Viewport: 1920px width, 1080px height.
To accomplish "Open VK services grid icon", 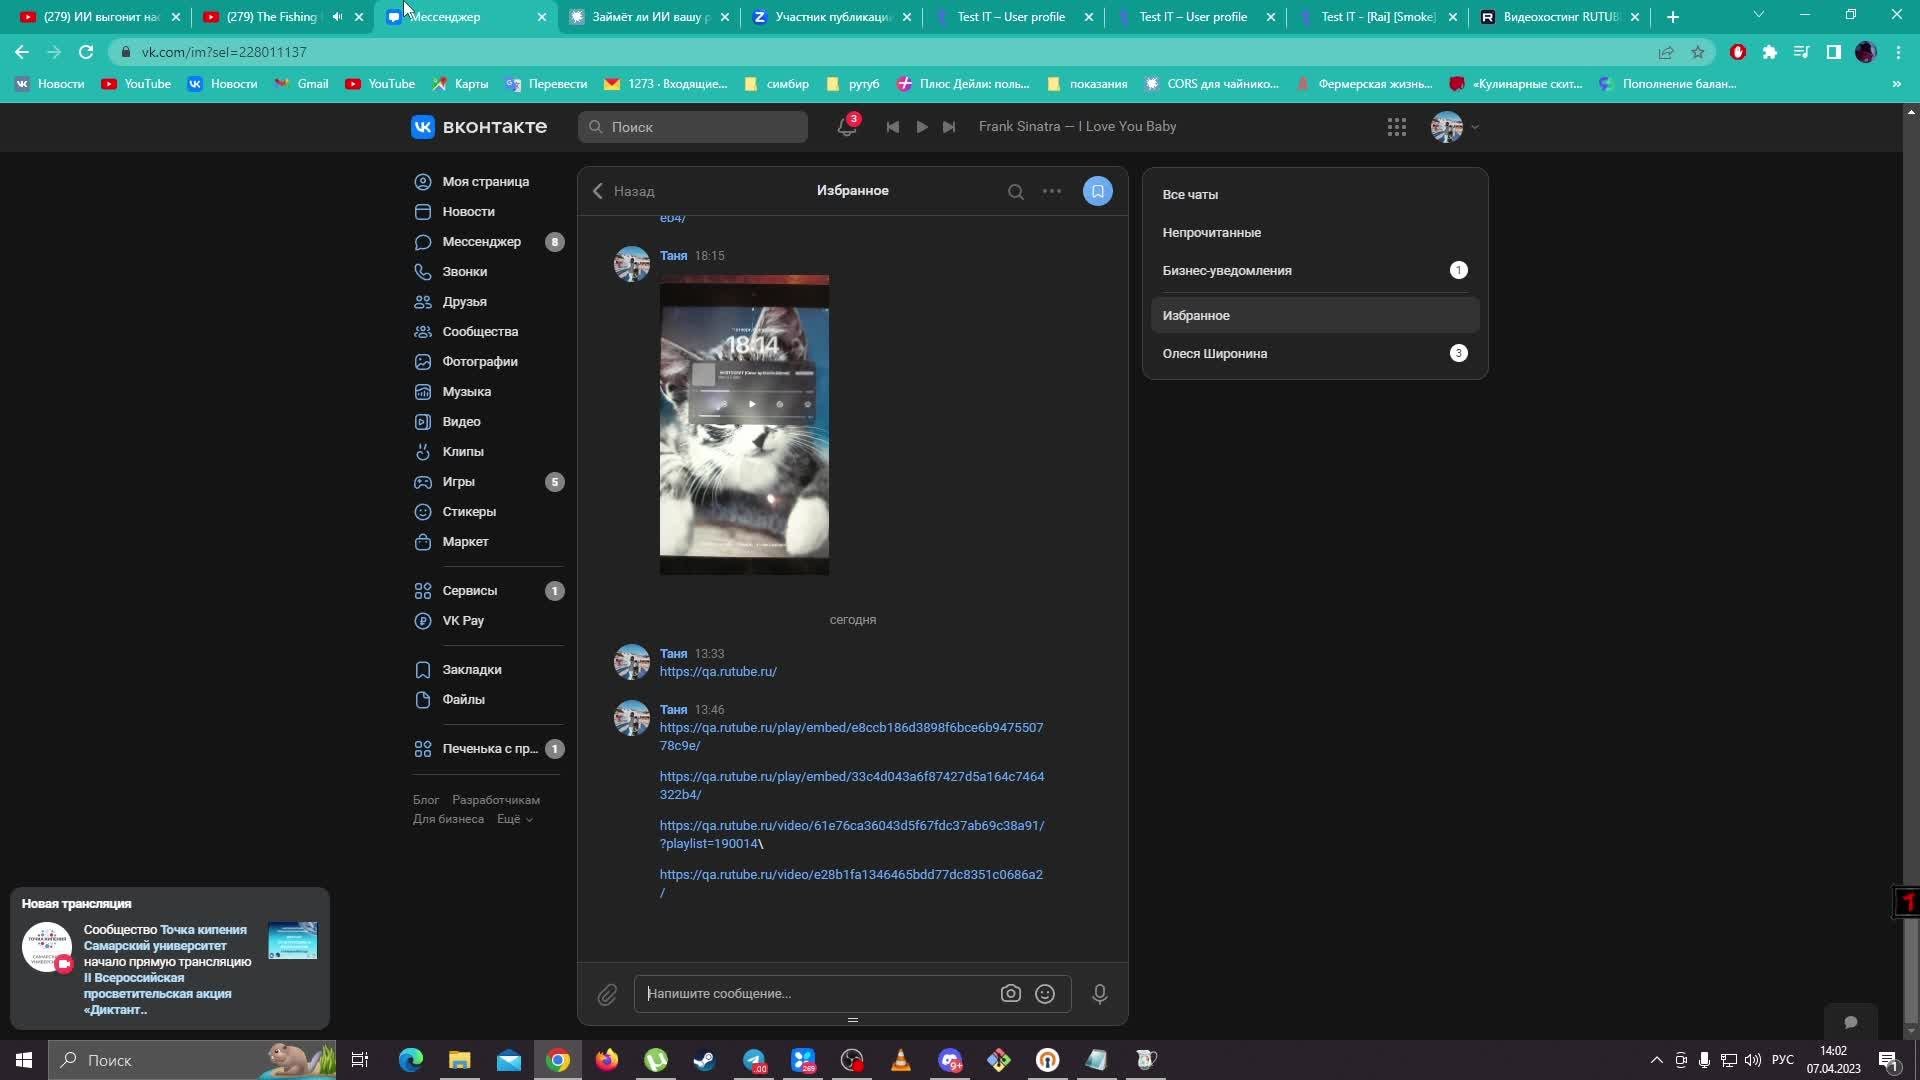I will [x=1396, y=127].
